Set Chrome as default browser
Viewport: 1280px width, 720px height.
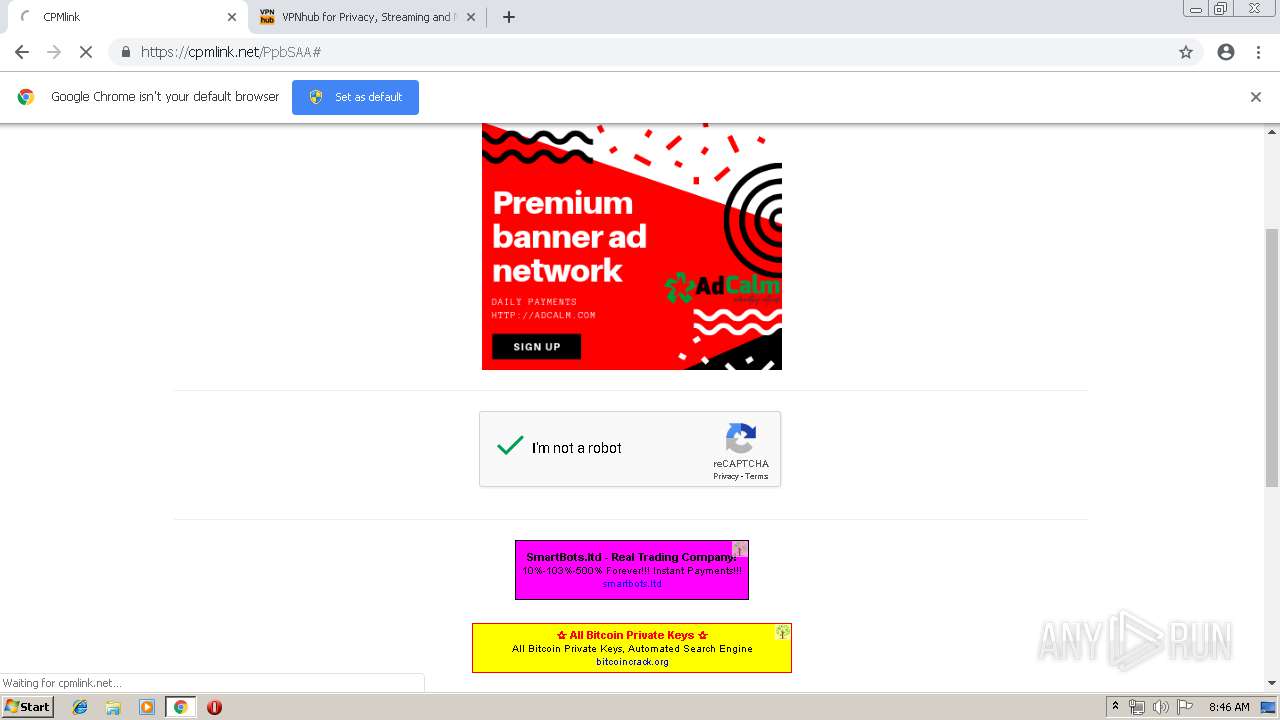coord(355,97)
